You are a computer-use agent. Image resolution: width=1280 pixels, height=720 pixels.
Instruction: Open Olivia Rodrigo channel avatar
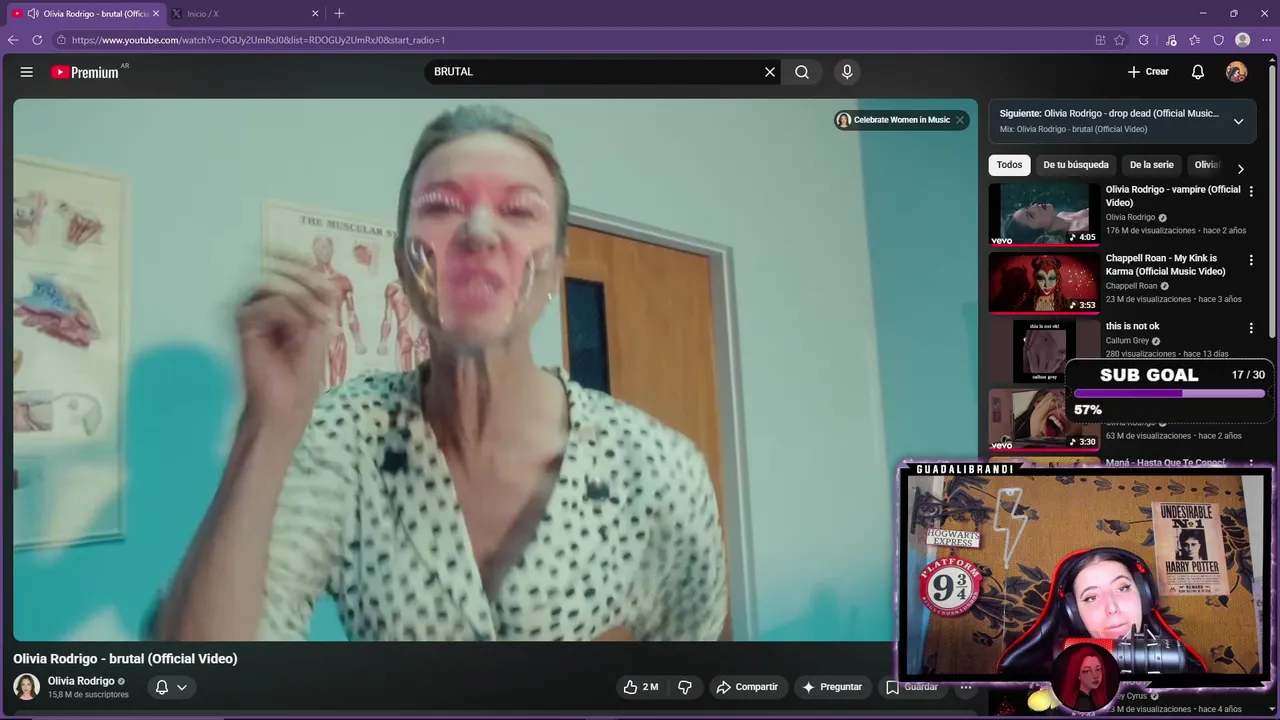(x=27, y=687)
